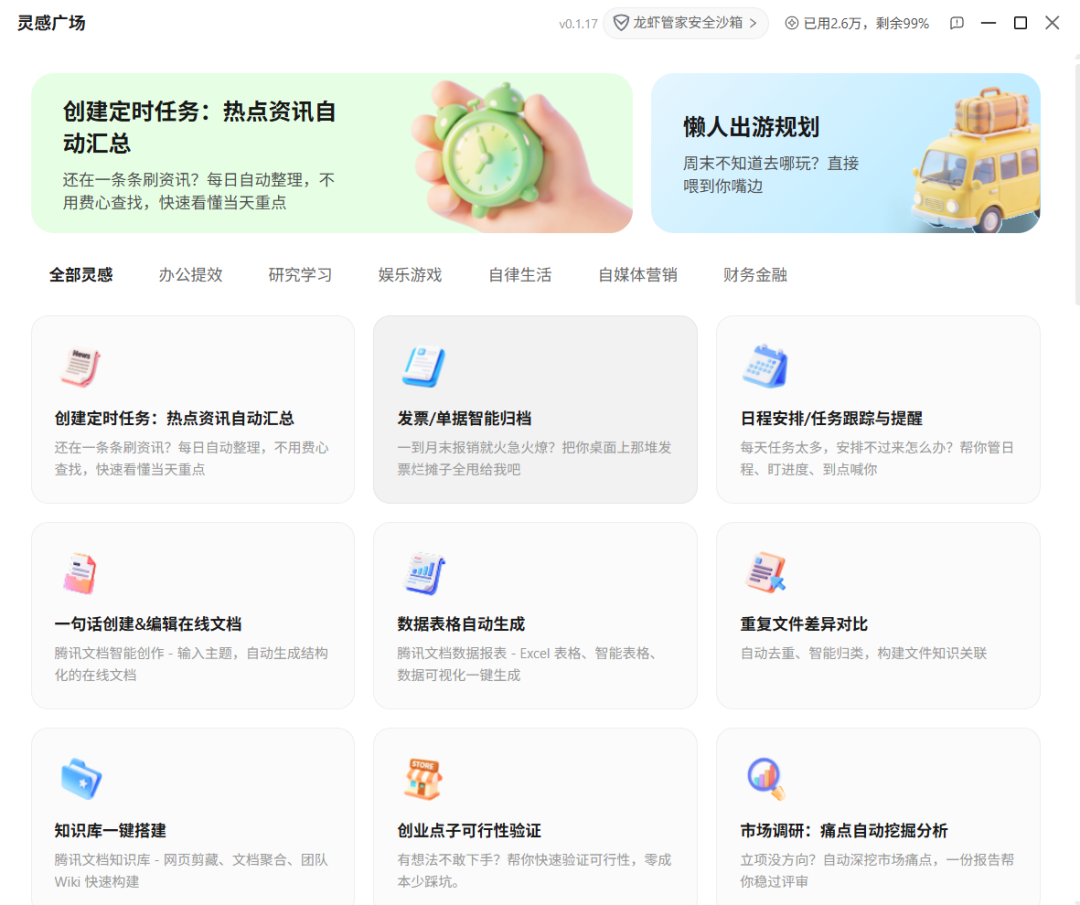Open the feedback message icon in title bar
The height and width of the screenshot is (905, 1080).
point(957,23)
